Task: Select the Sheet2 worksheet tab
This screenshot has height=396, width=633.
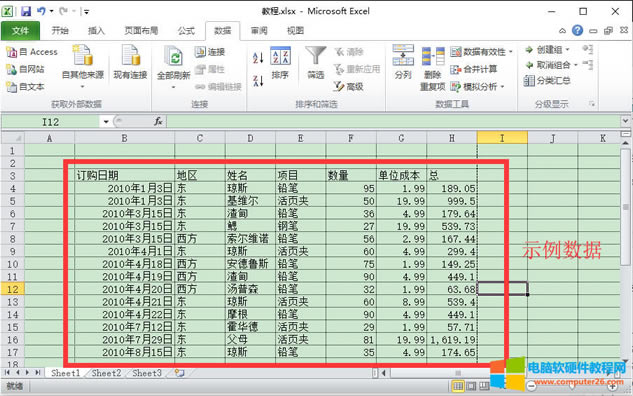Action: (x=106, y=373)
